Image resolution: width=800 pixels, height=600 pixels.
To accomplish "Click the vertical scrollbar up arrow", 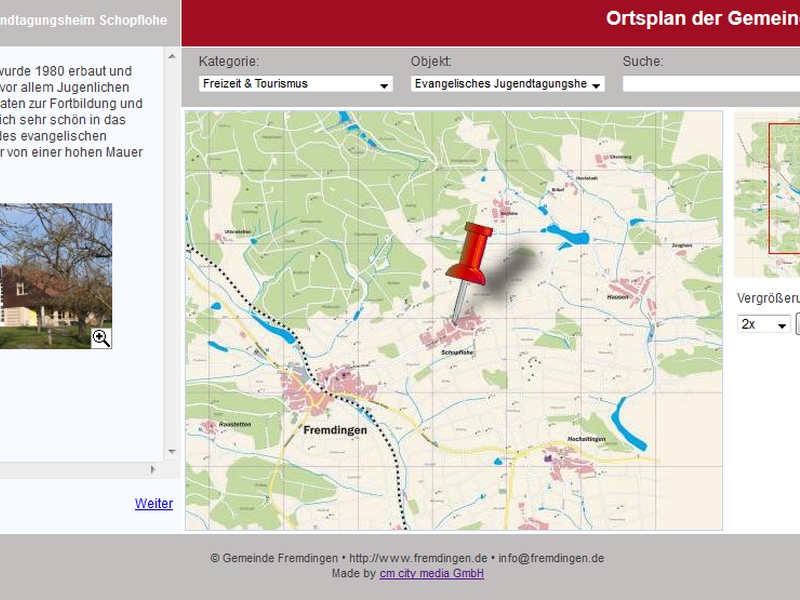I will pos(172,56).
